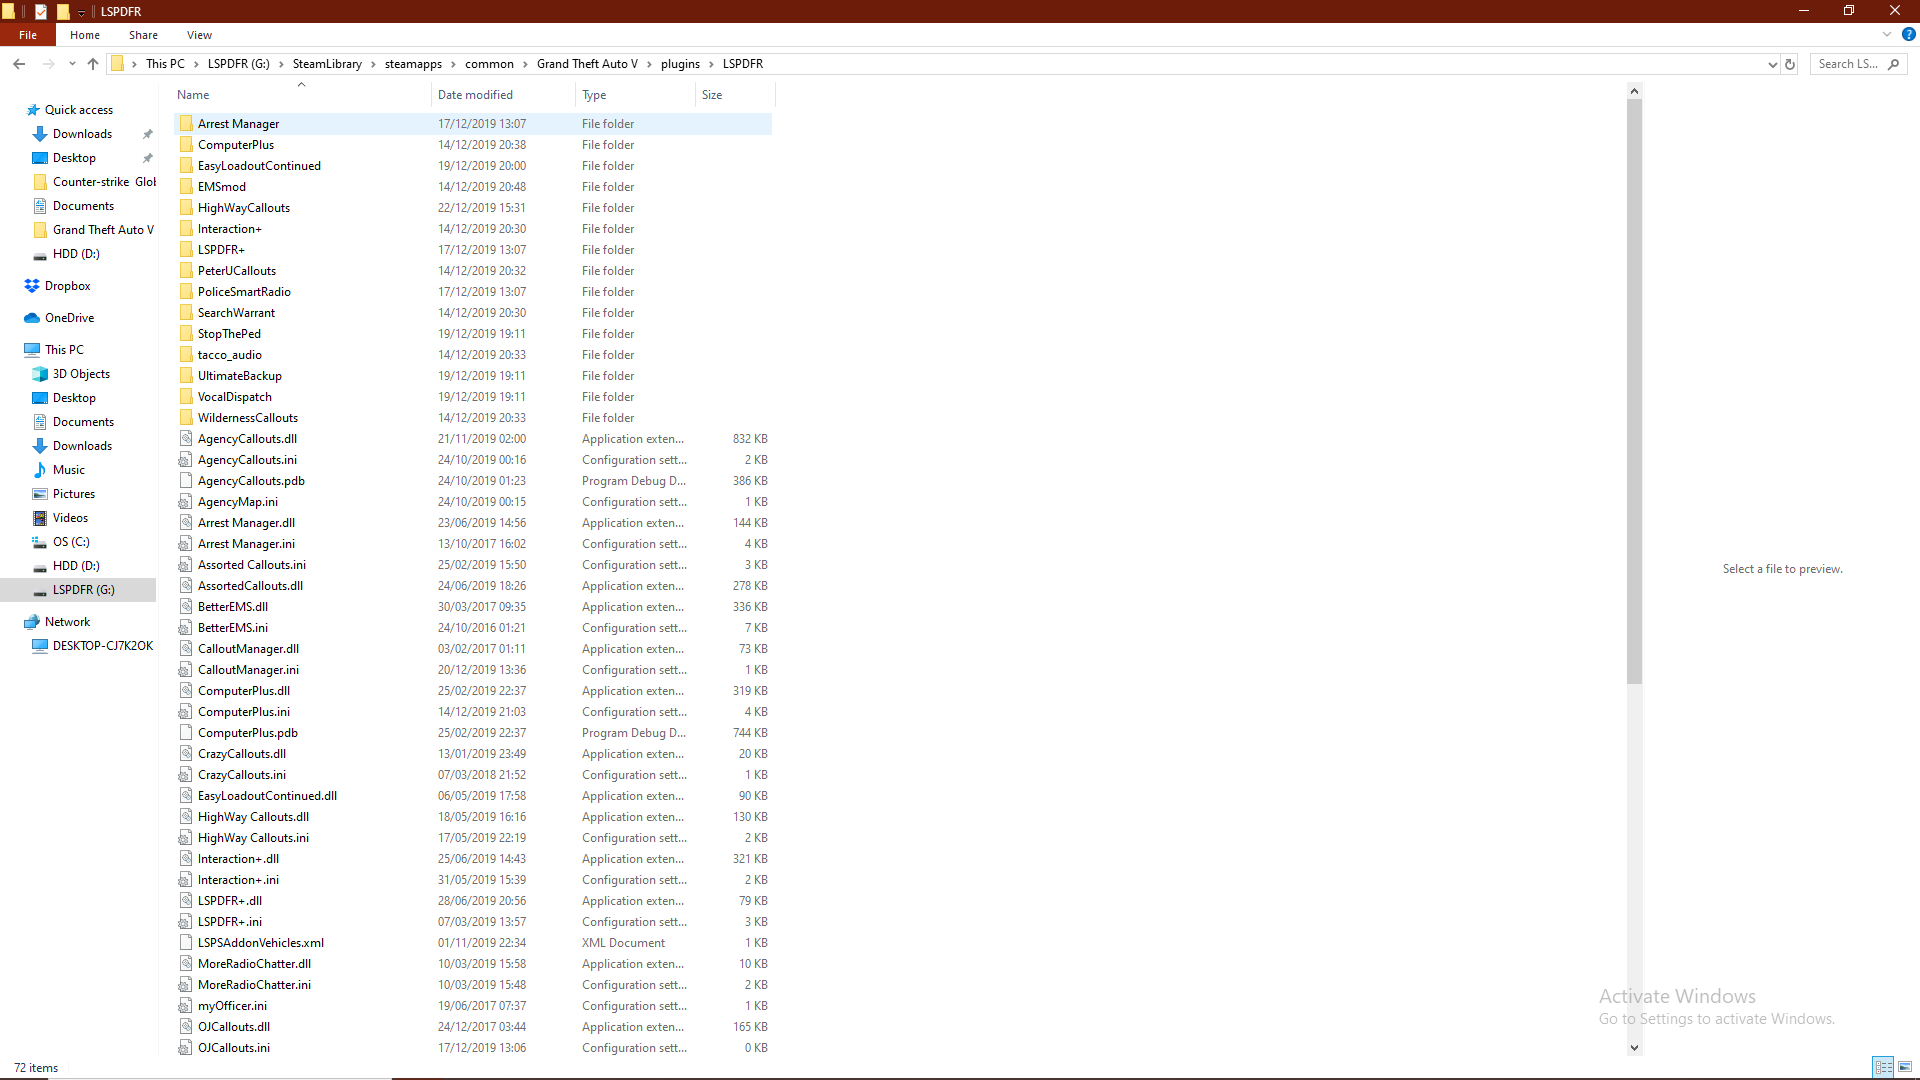The width and height of the screenshot is (1920, 1080).
Task: Open the File menu
Action: tap(28, 35)
